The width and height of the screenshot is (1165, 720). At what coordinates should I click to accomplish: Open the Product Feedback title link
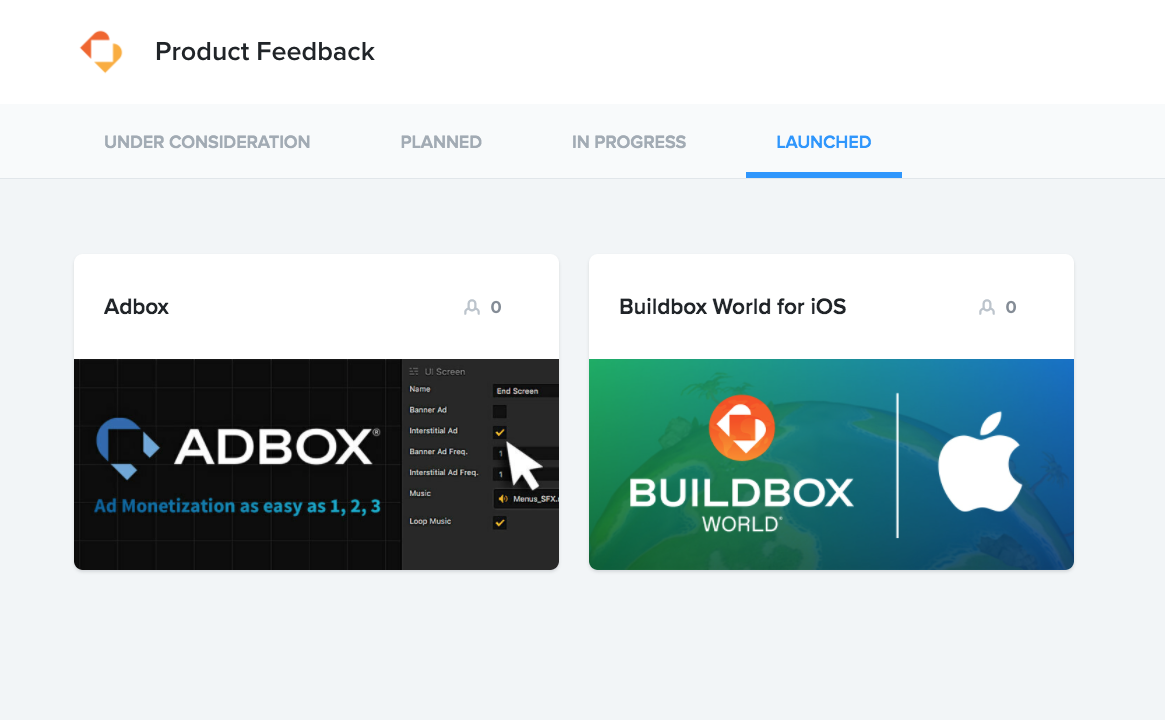point(265,51)
